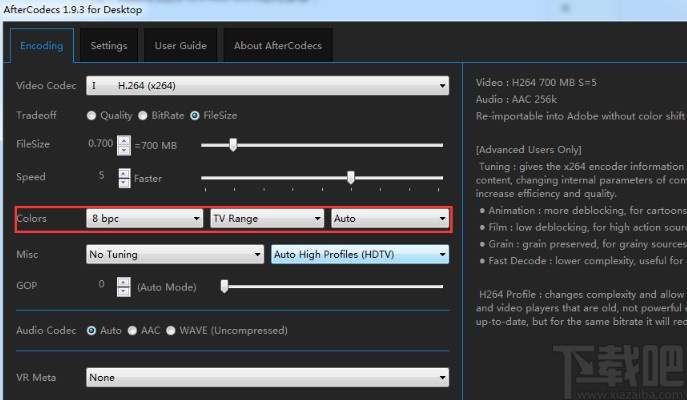Select the FileSize tradeoff radio button
Viewport: 687px width, 400px height.
pos(195,116)
